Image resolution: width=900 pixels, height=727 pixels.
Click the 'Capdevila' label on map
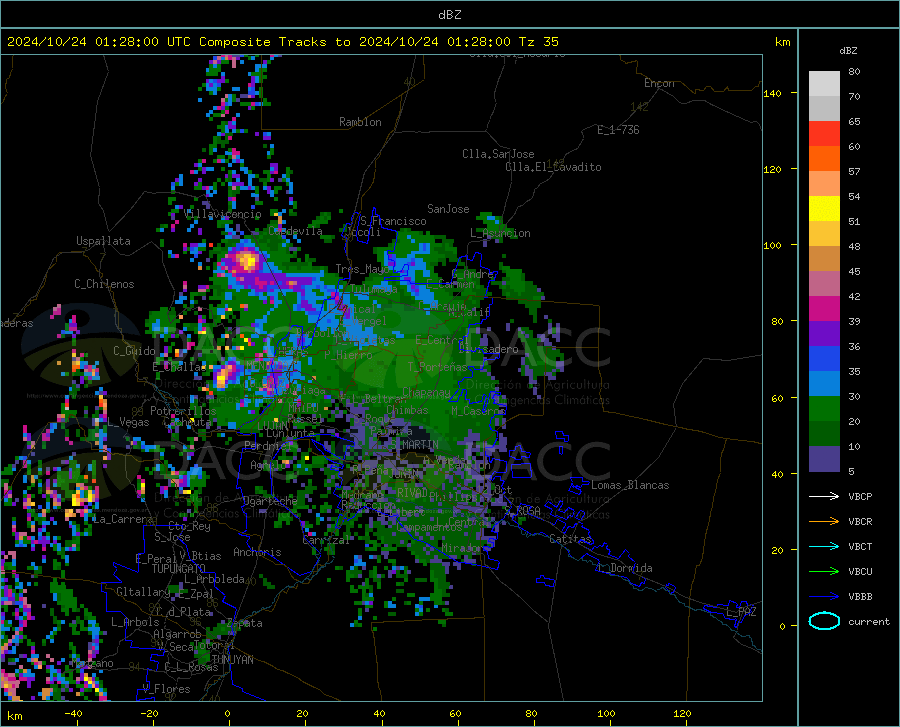click(295, 231)
